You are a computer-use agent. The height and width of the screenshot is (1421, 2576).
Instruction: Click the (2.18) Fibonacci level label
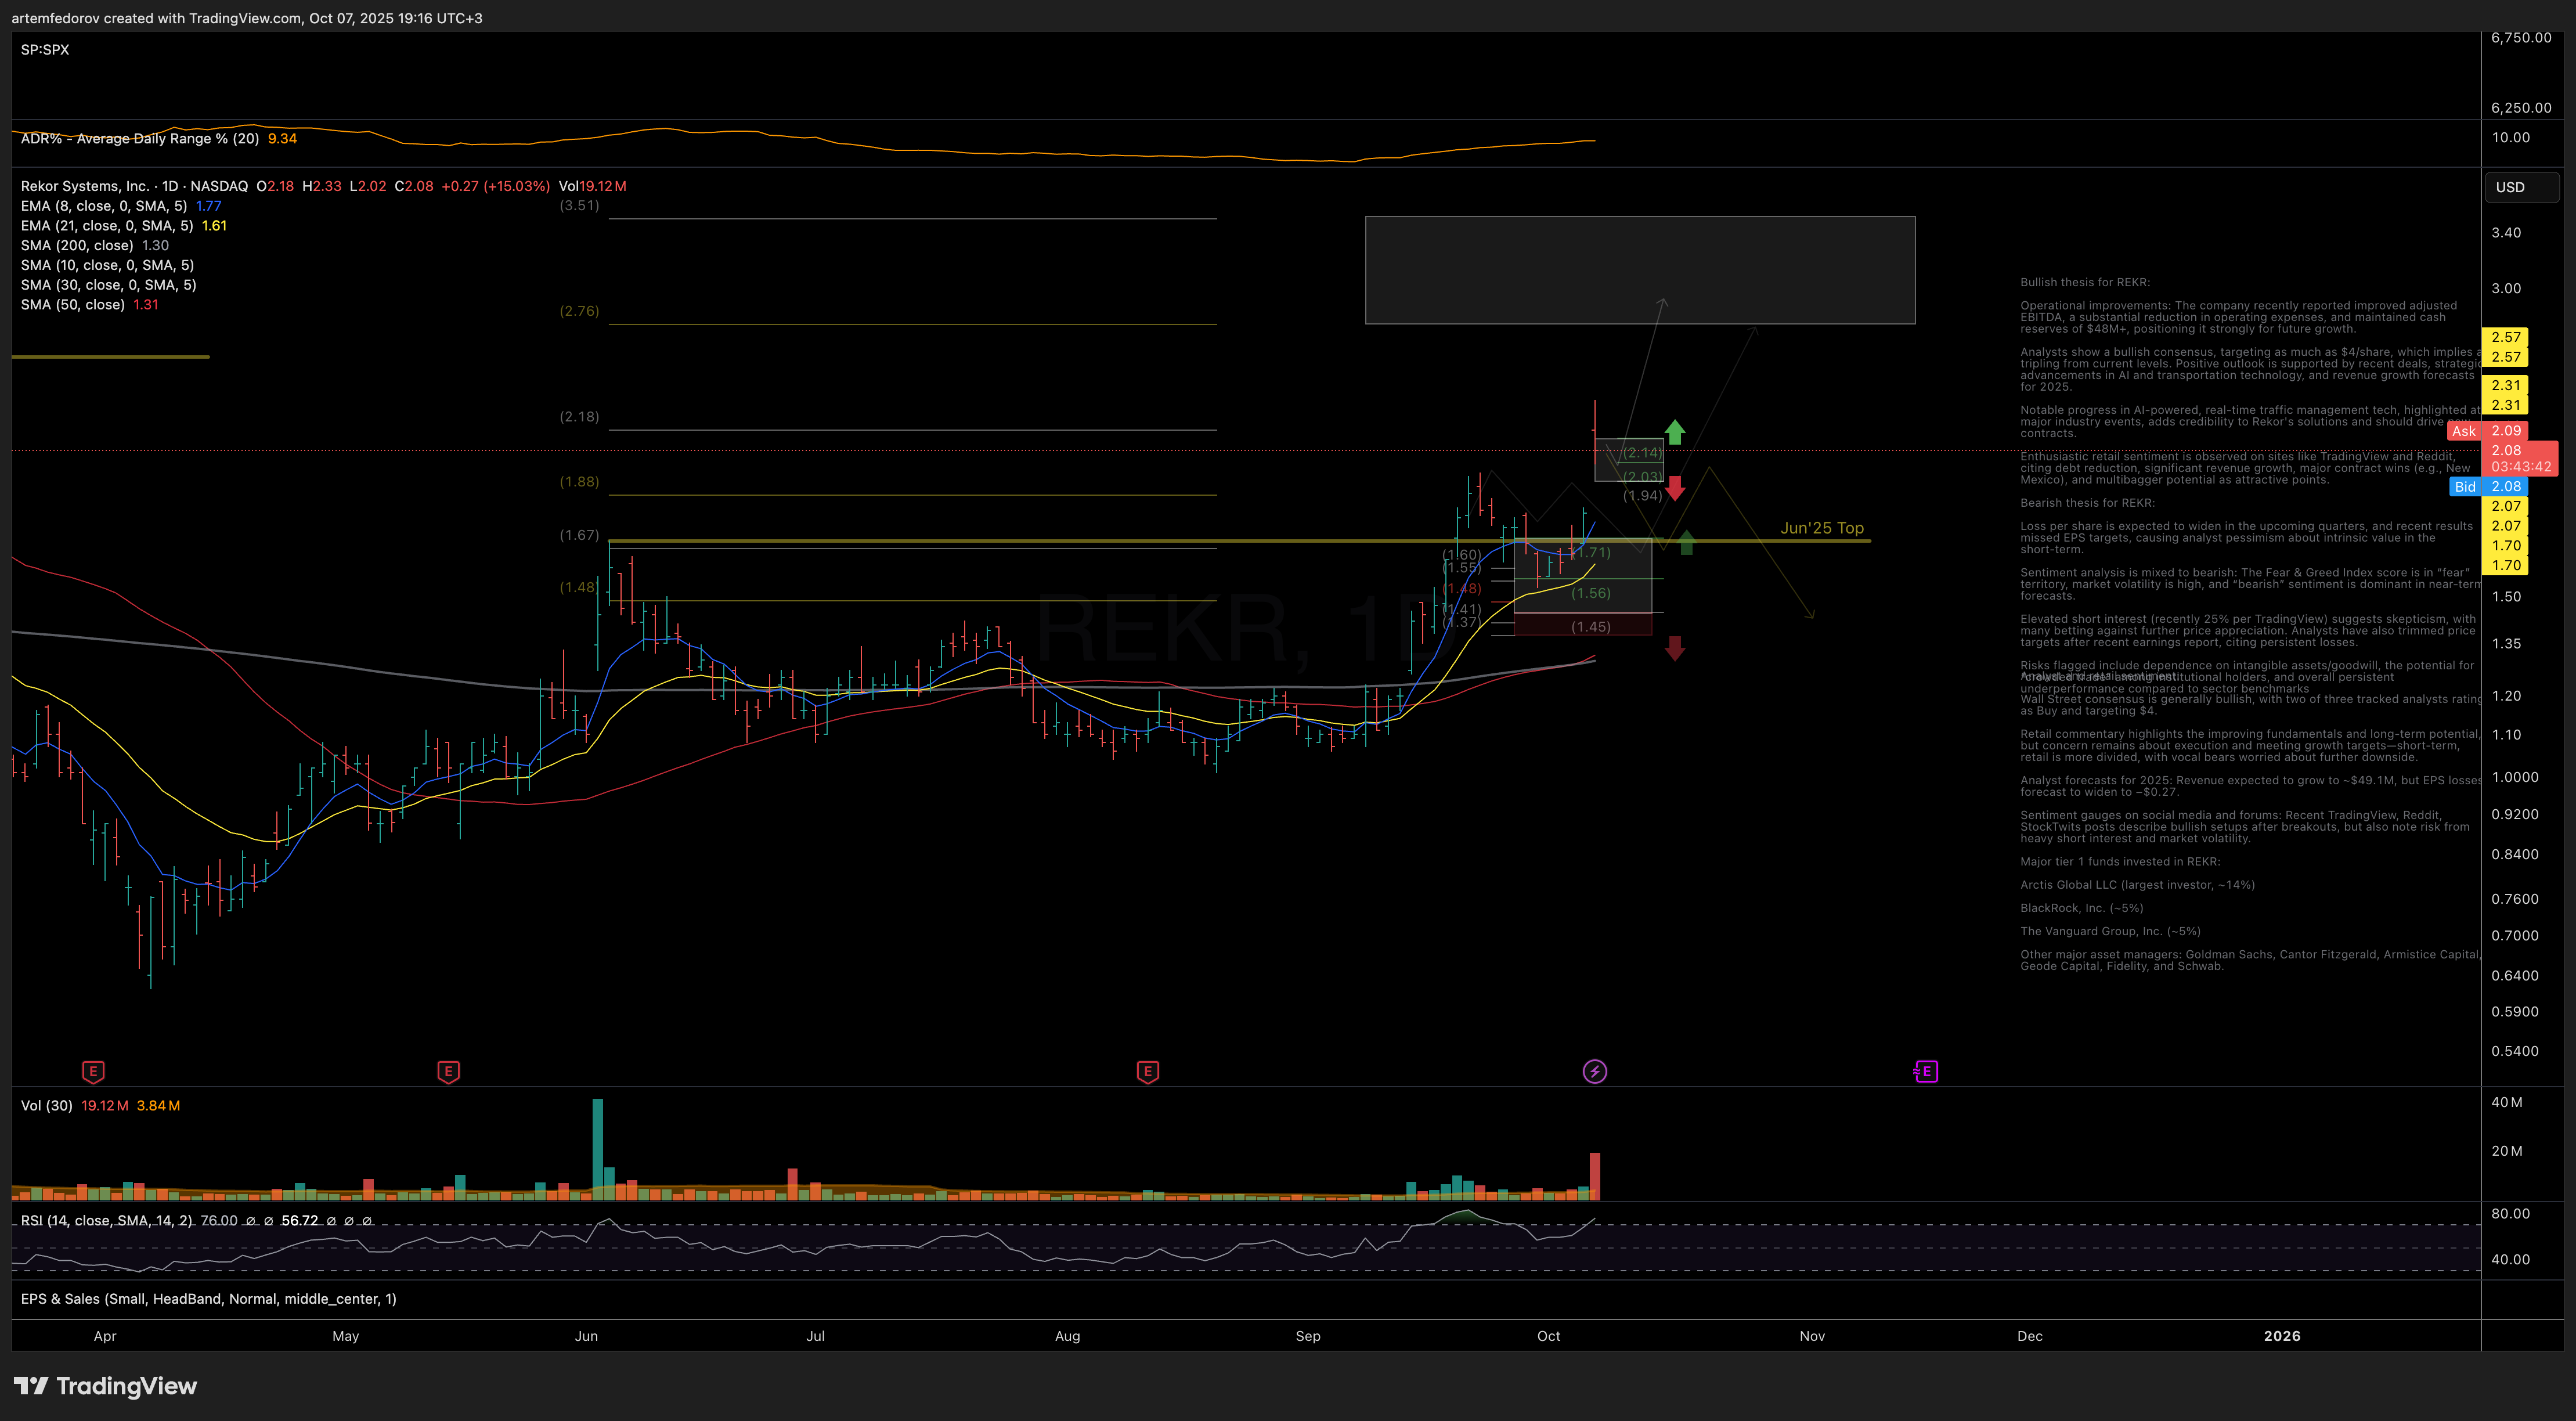click(579, 417)
